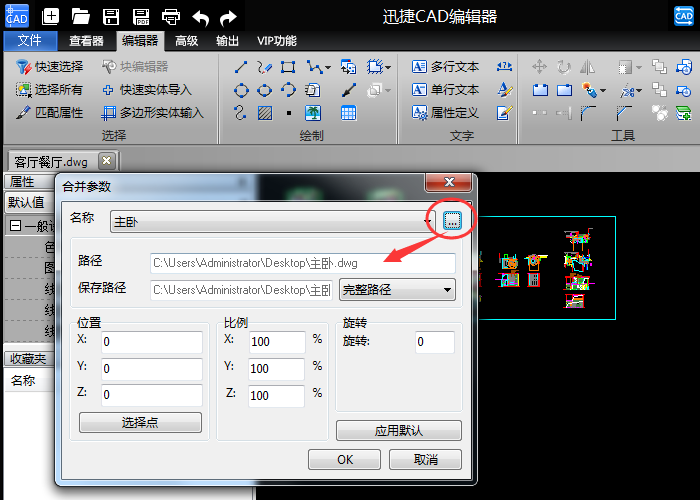The image size is (700, 500).
Task: Switch to the 编辑器 tab
Action: 140,41
